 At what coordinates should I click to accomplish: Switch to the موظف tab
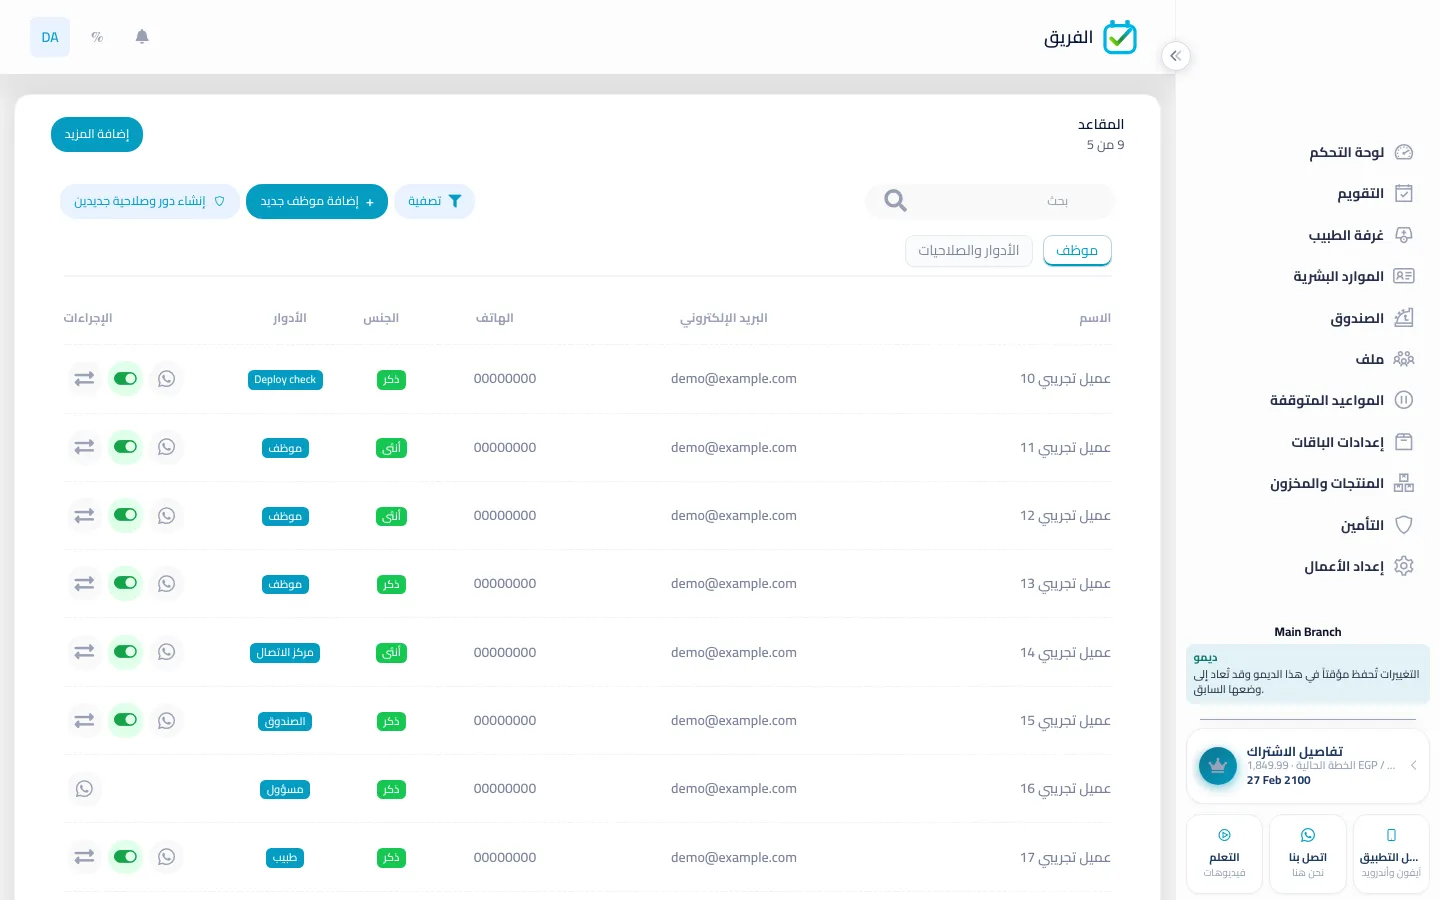pos(1077,251)
